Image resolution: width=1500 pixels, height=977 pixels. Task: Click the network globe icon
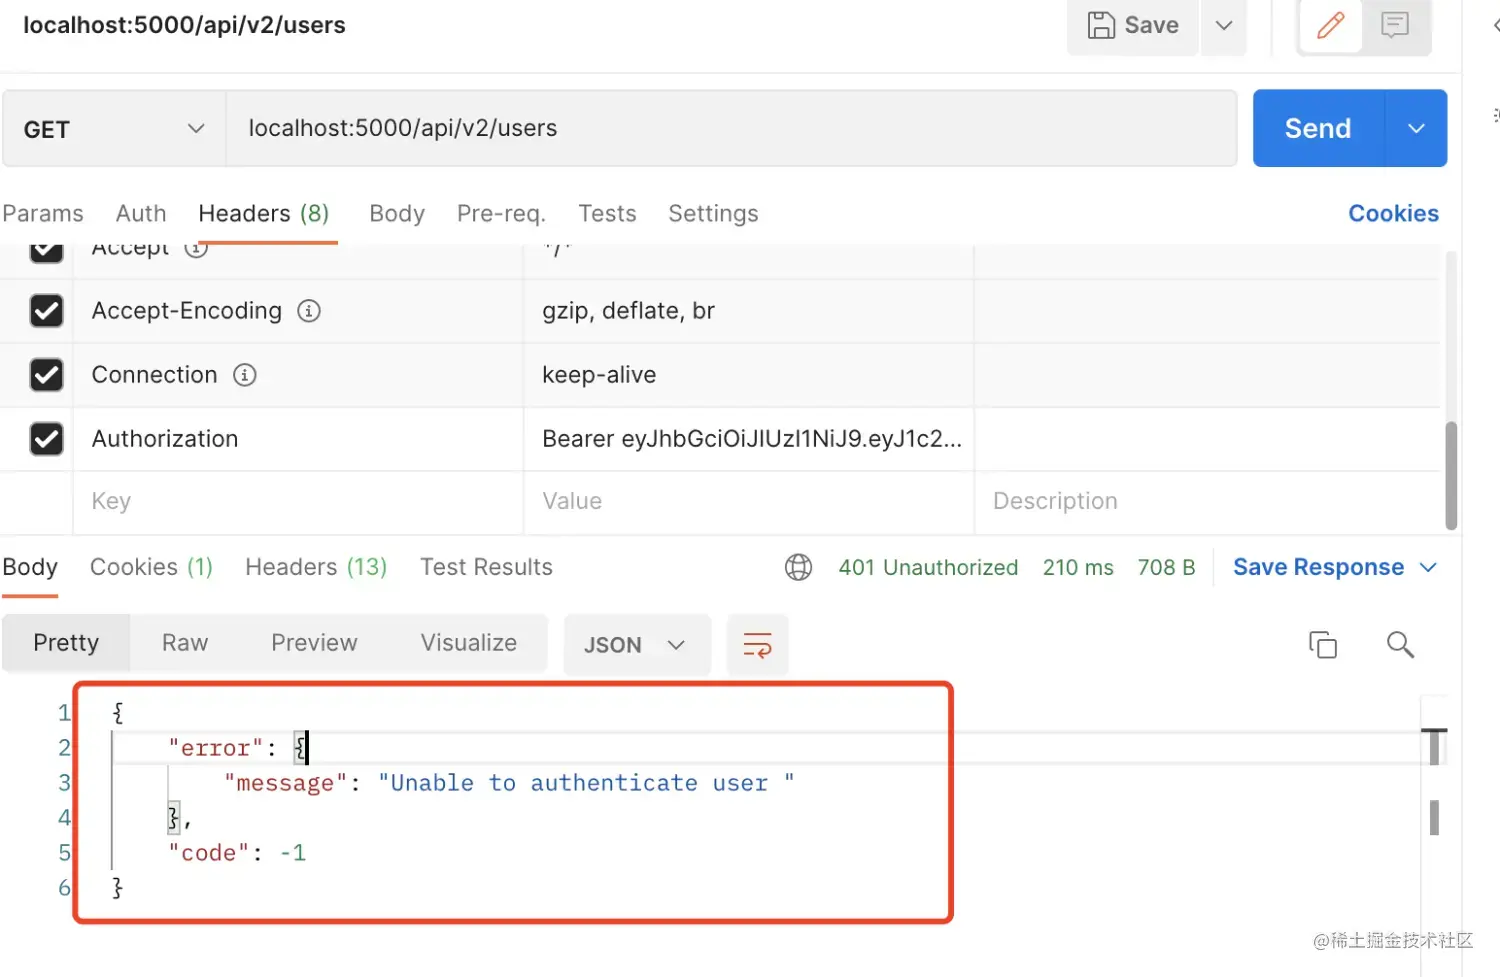798,568
